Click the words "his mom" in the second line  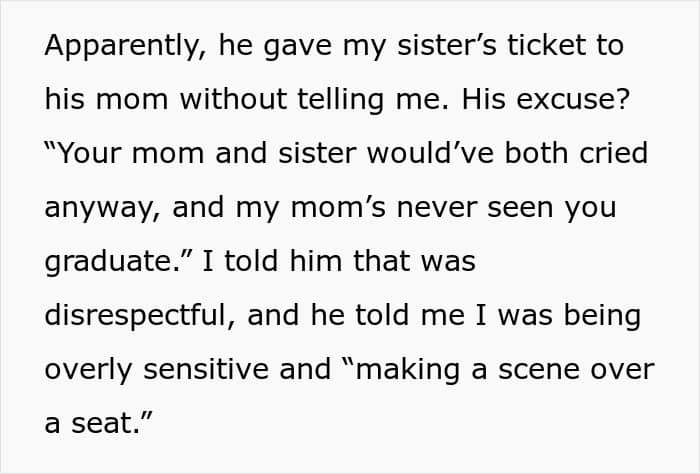106,99
